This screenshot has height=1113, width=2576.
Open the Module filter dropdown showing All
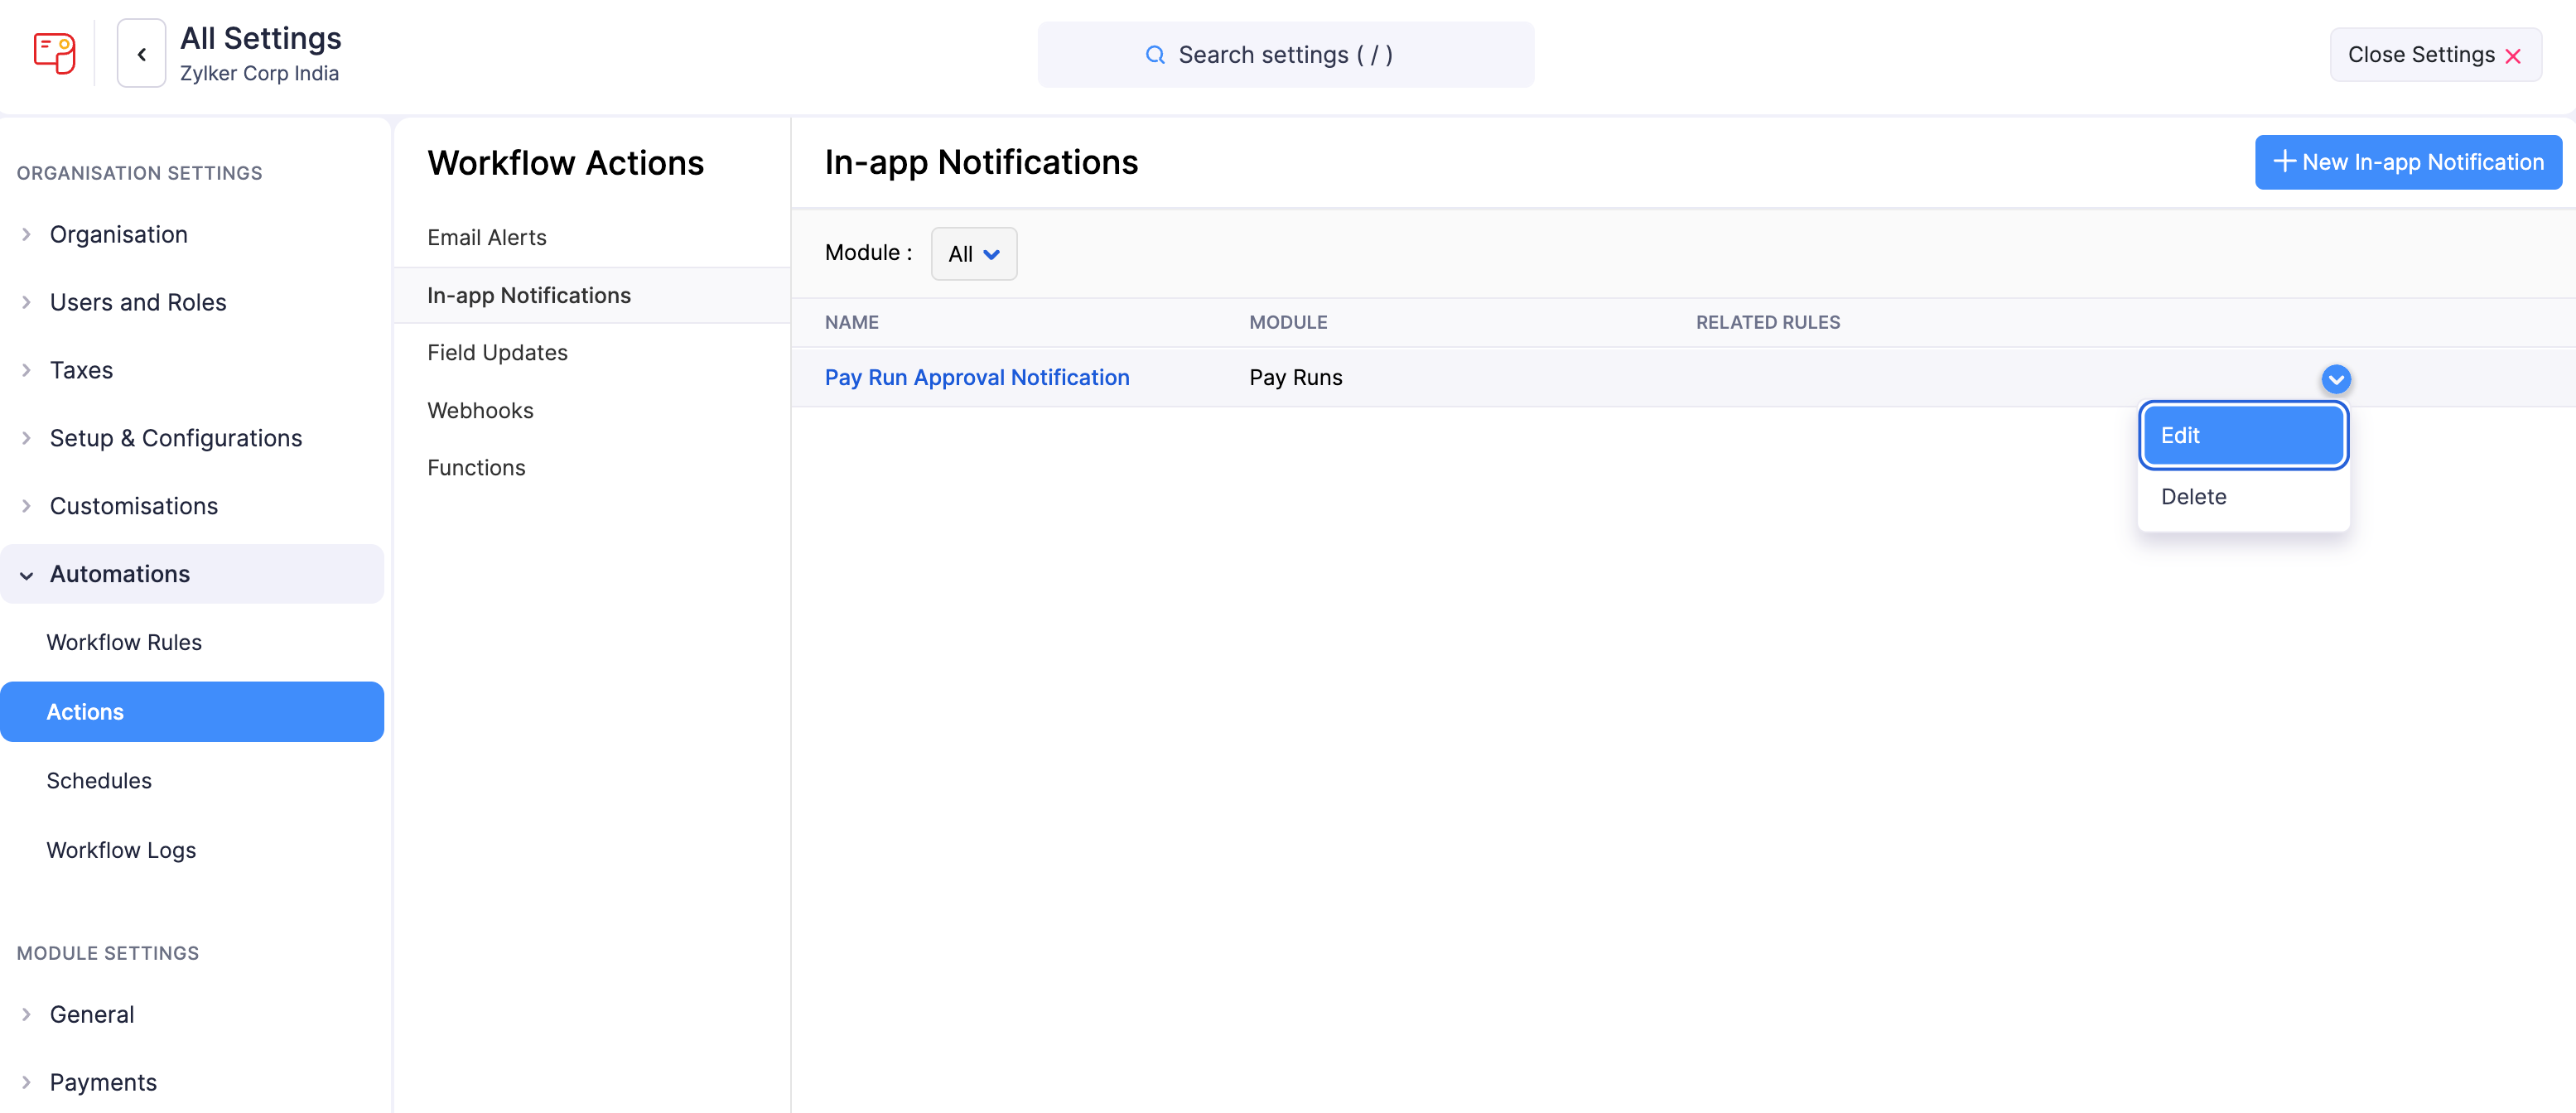(974, 254)
